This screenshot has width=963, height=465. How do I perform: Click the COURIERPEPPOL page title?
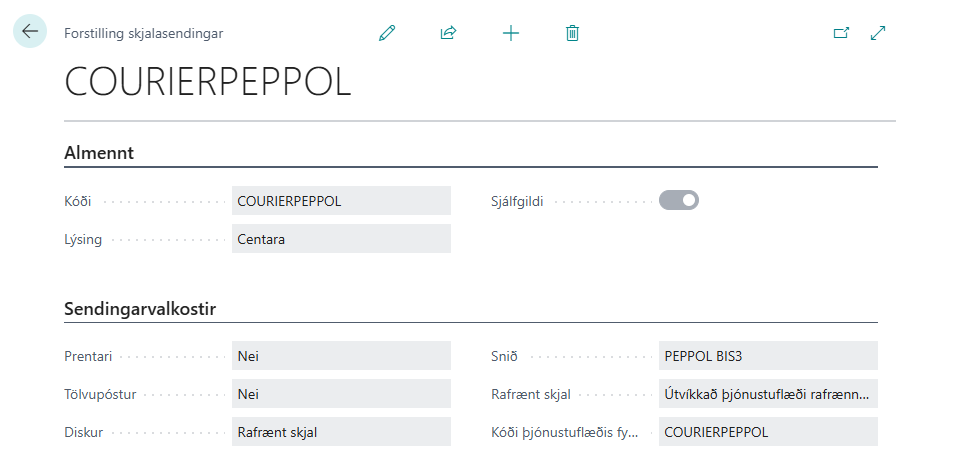pyautogui.click(x=208, y=82)
